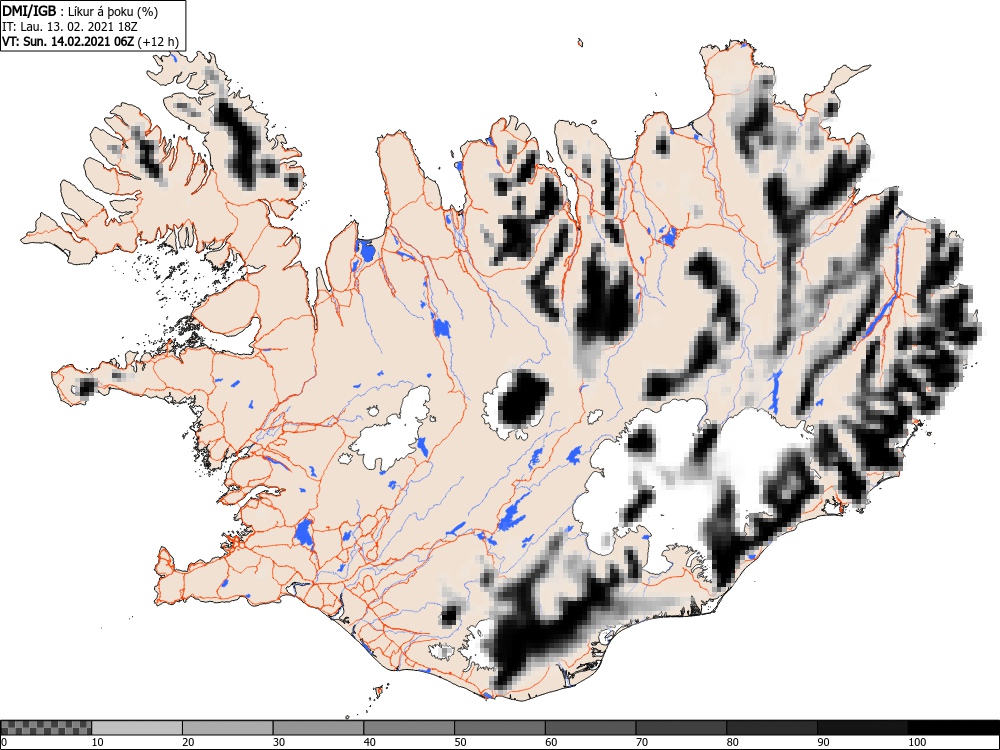Click the valid time 'VT: Sun. 14.02.2021 06Z'

coord(68,42)
